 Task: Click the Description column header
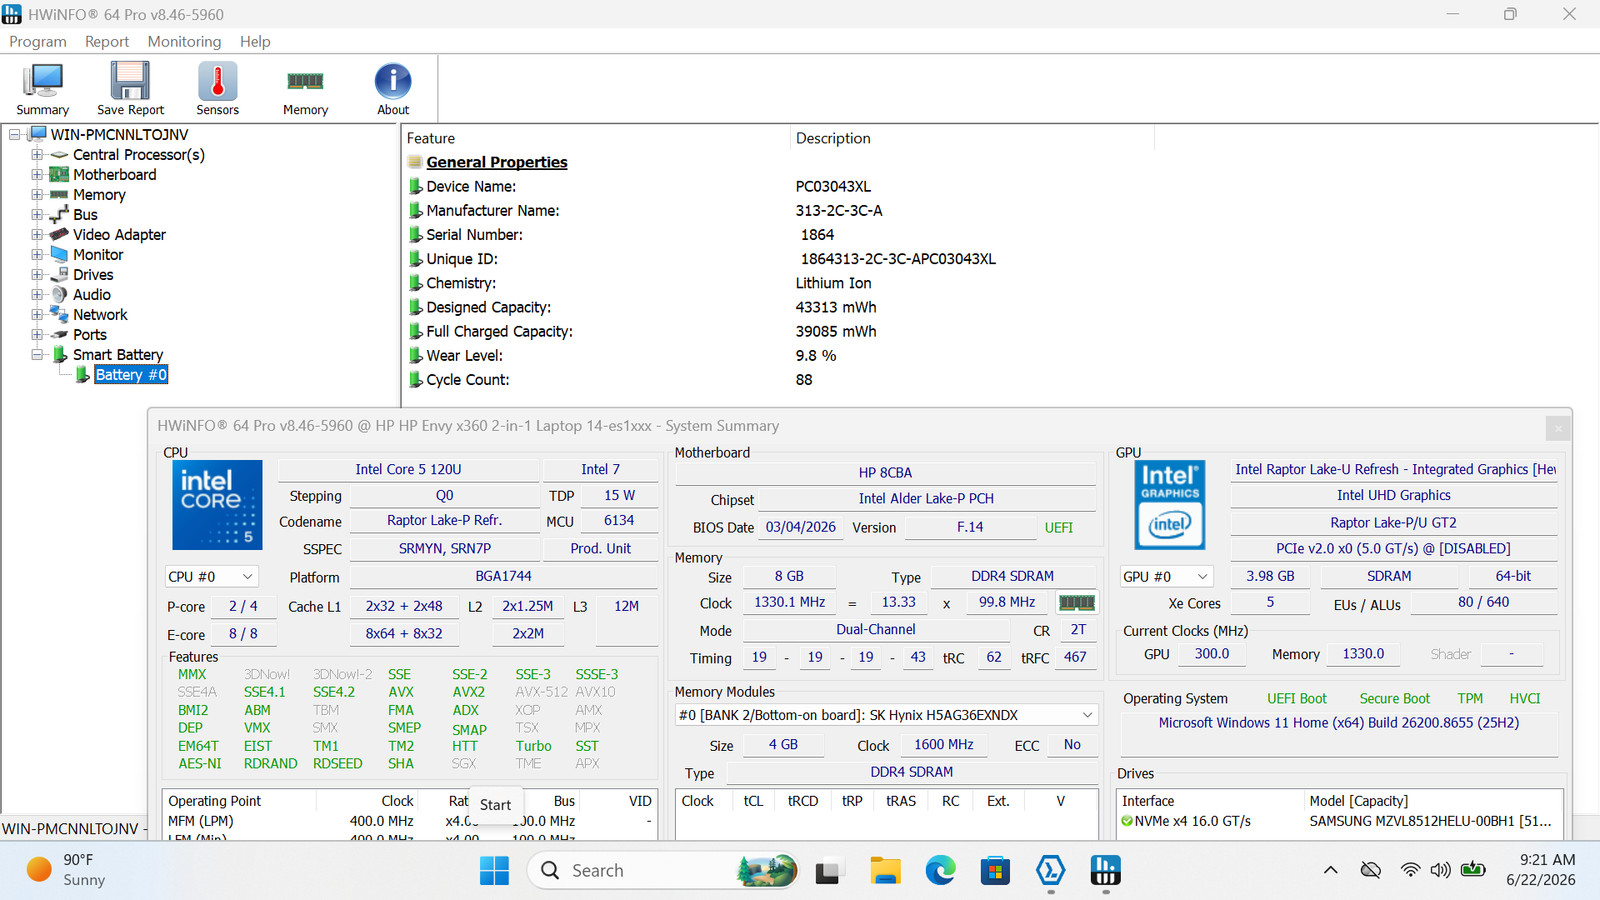[x=833, y=138]
